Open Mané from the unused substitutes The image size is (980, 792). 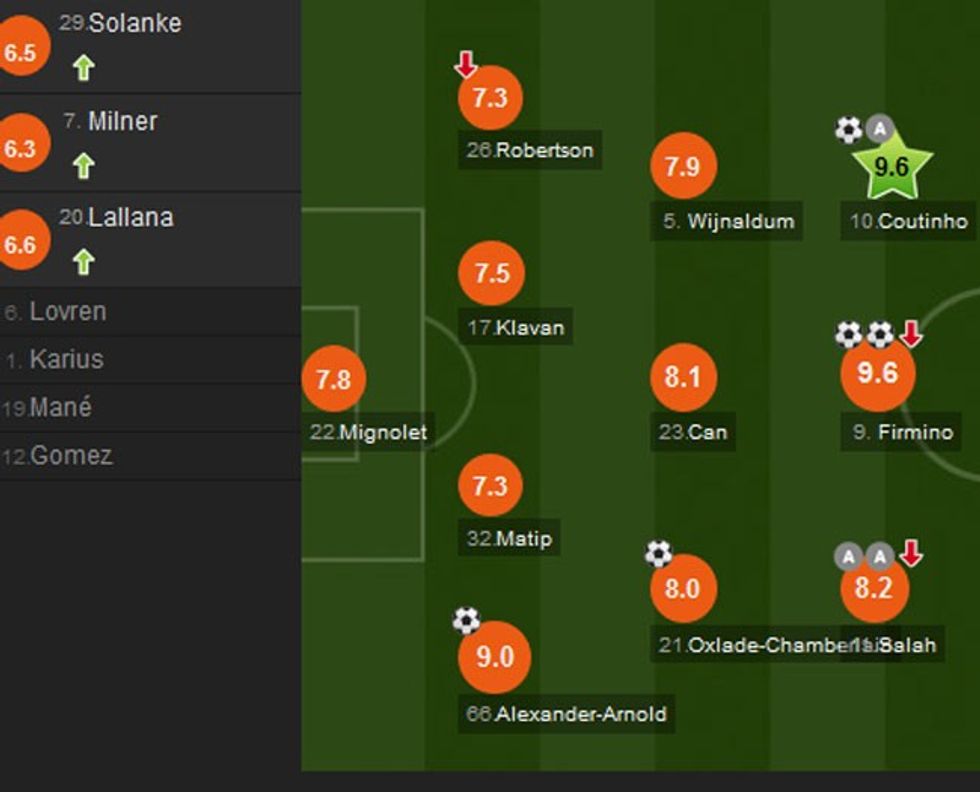[x=60, y=408]
